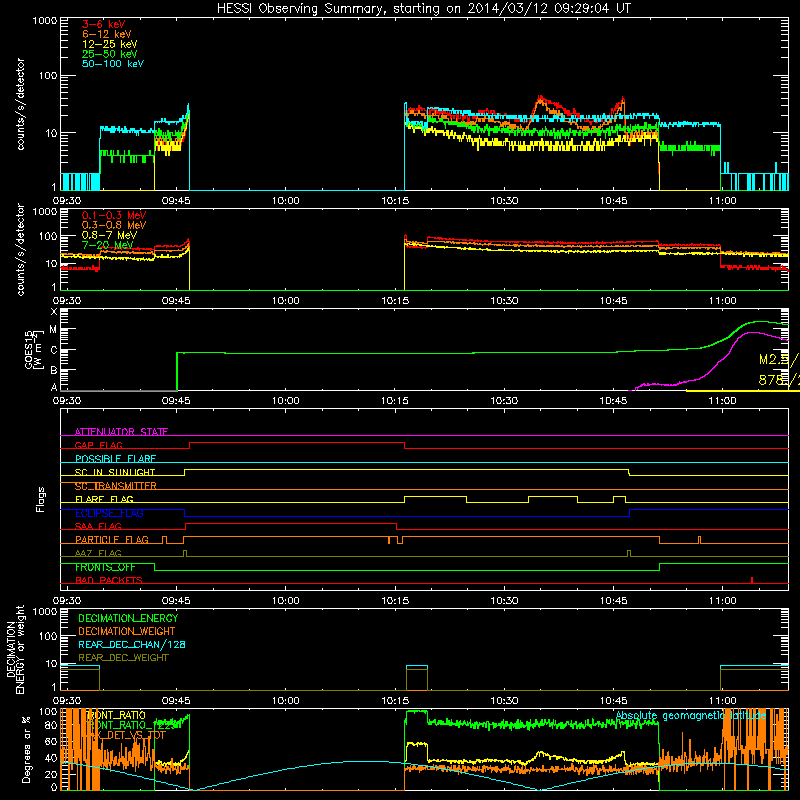The height and width of the screenshot is (800, 800).
Task: Click the B class tick on GOES plot
Action: 54,370
